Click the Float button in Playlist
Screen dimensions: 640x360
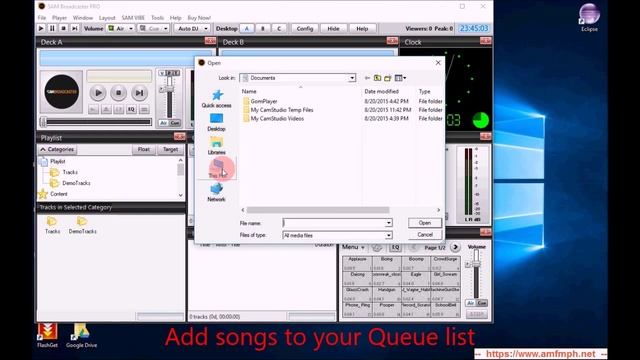[x=144, y=149]
